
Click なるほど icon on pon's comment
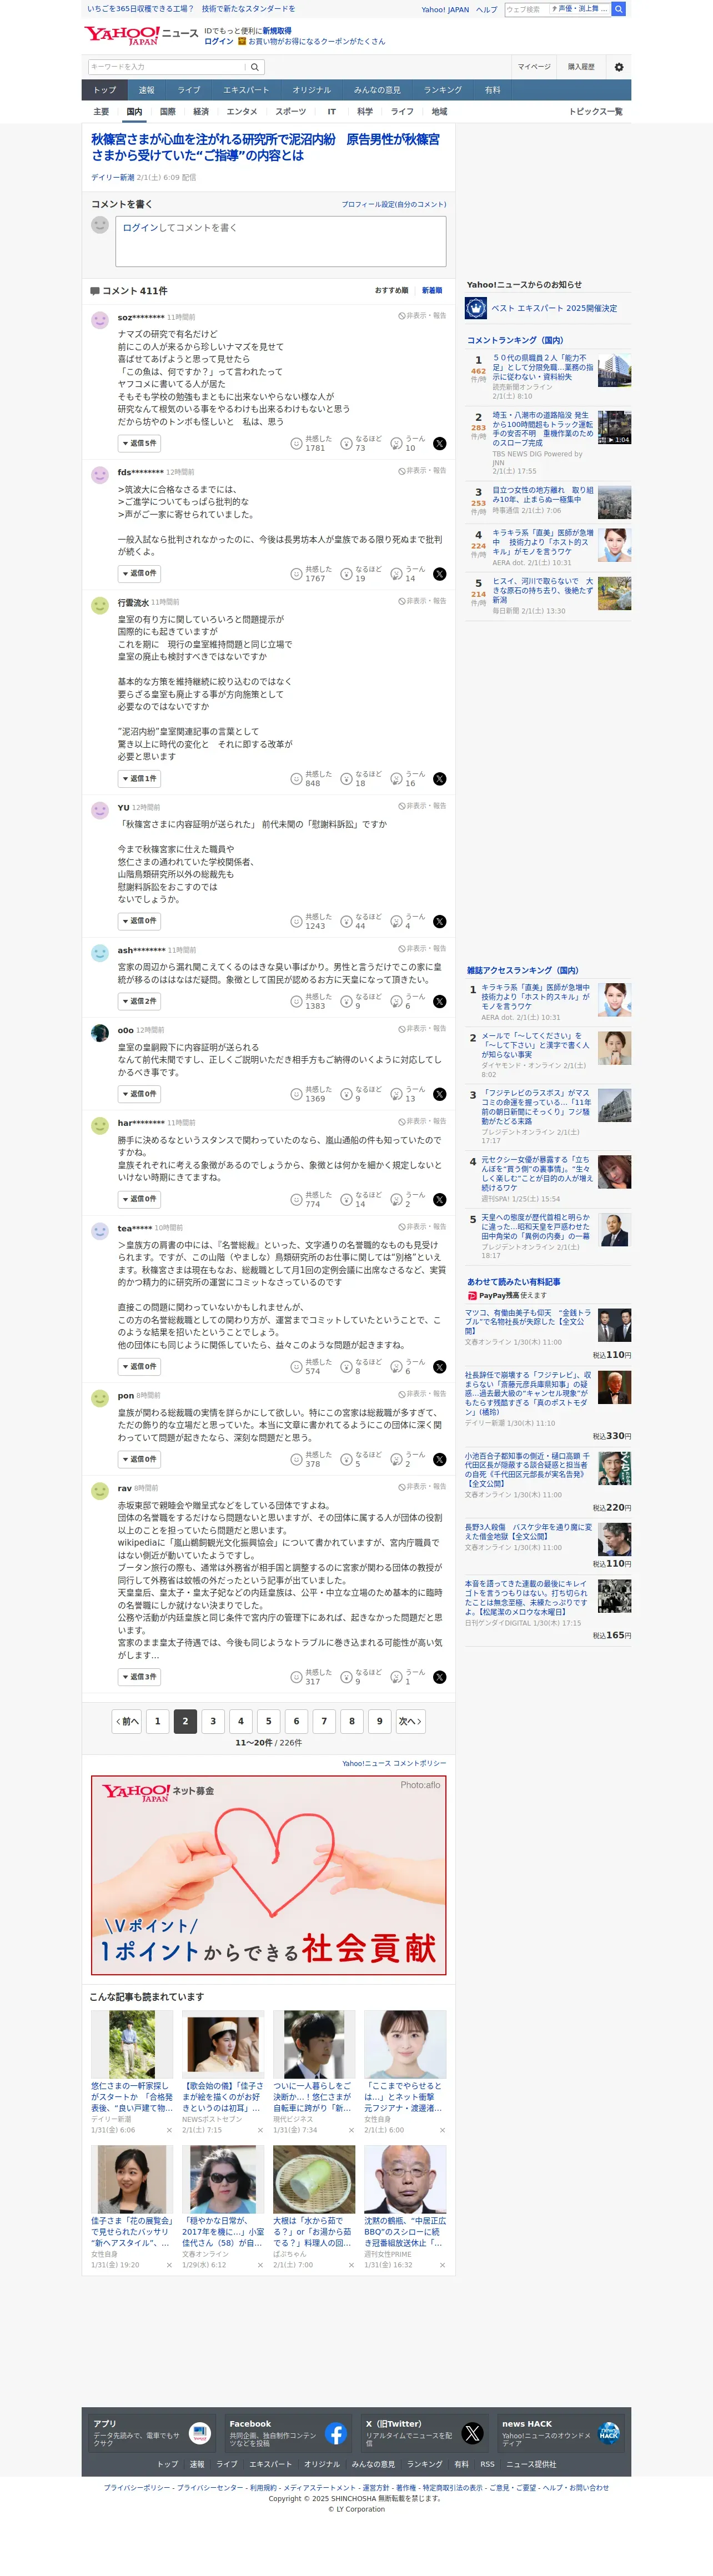pyautogui.click(x=346, y=1459)
